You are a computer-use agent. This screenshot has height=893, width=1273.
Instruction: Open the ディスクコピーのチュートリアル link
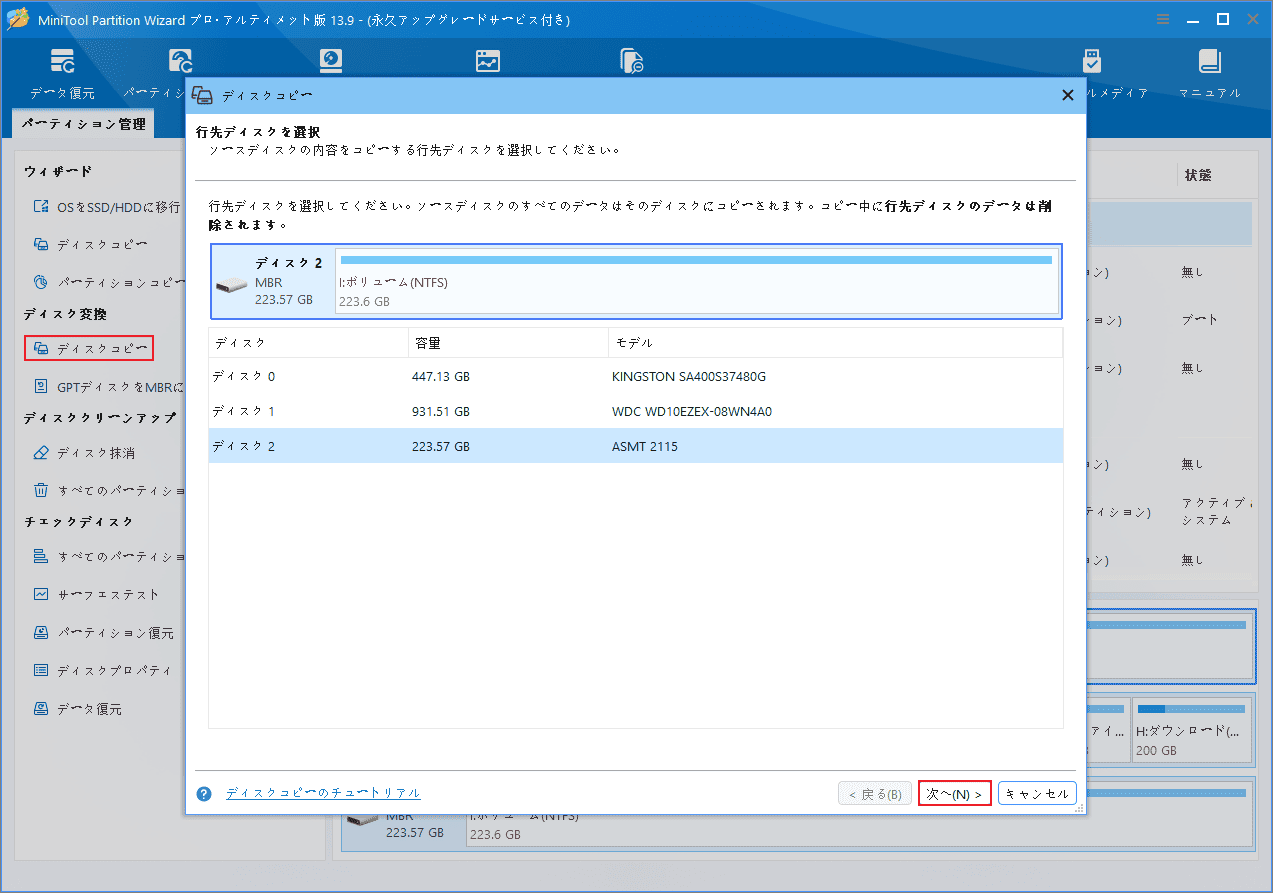[x=323, y=793]
